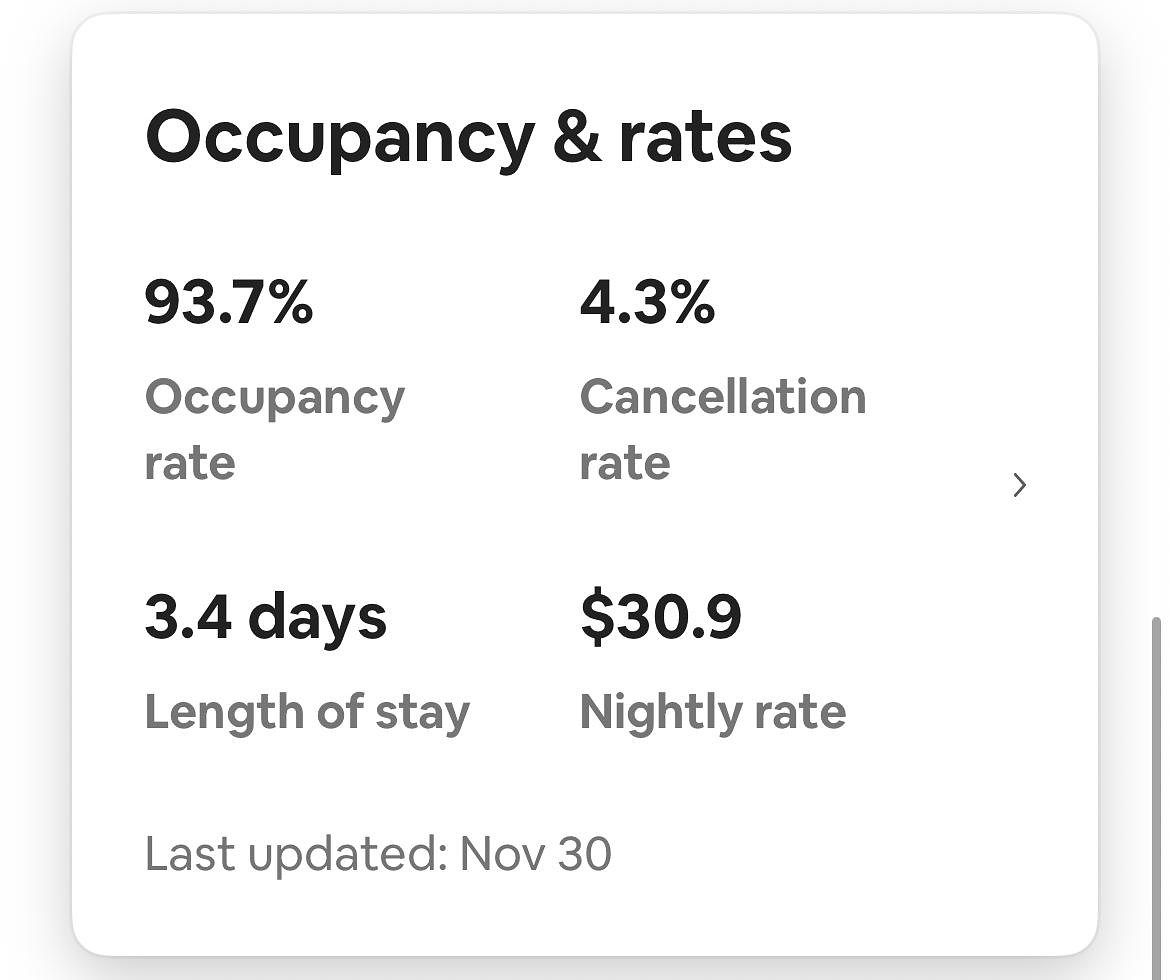The height and width of the screenshot is (980, 1170).
Task: Select the 4.3% cancellation value
Action: coord(647,303)
